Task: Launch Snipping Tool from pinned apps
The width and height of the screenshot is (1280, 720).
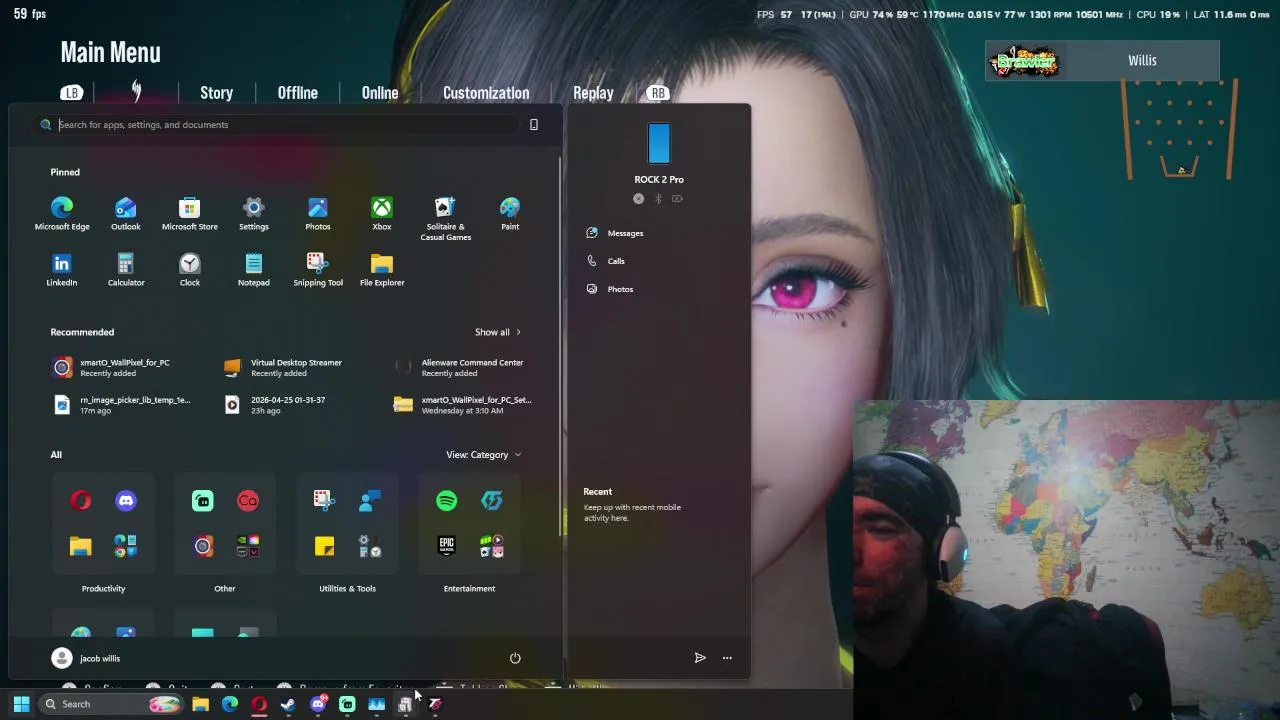Action: [318, 270]
